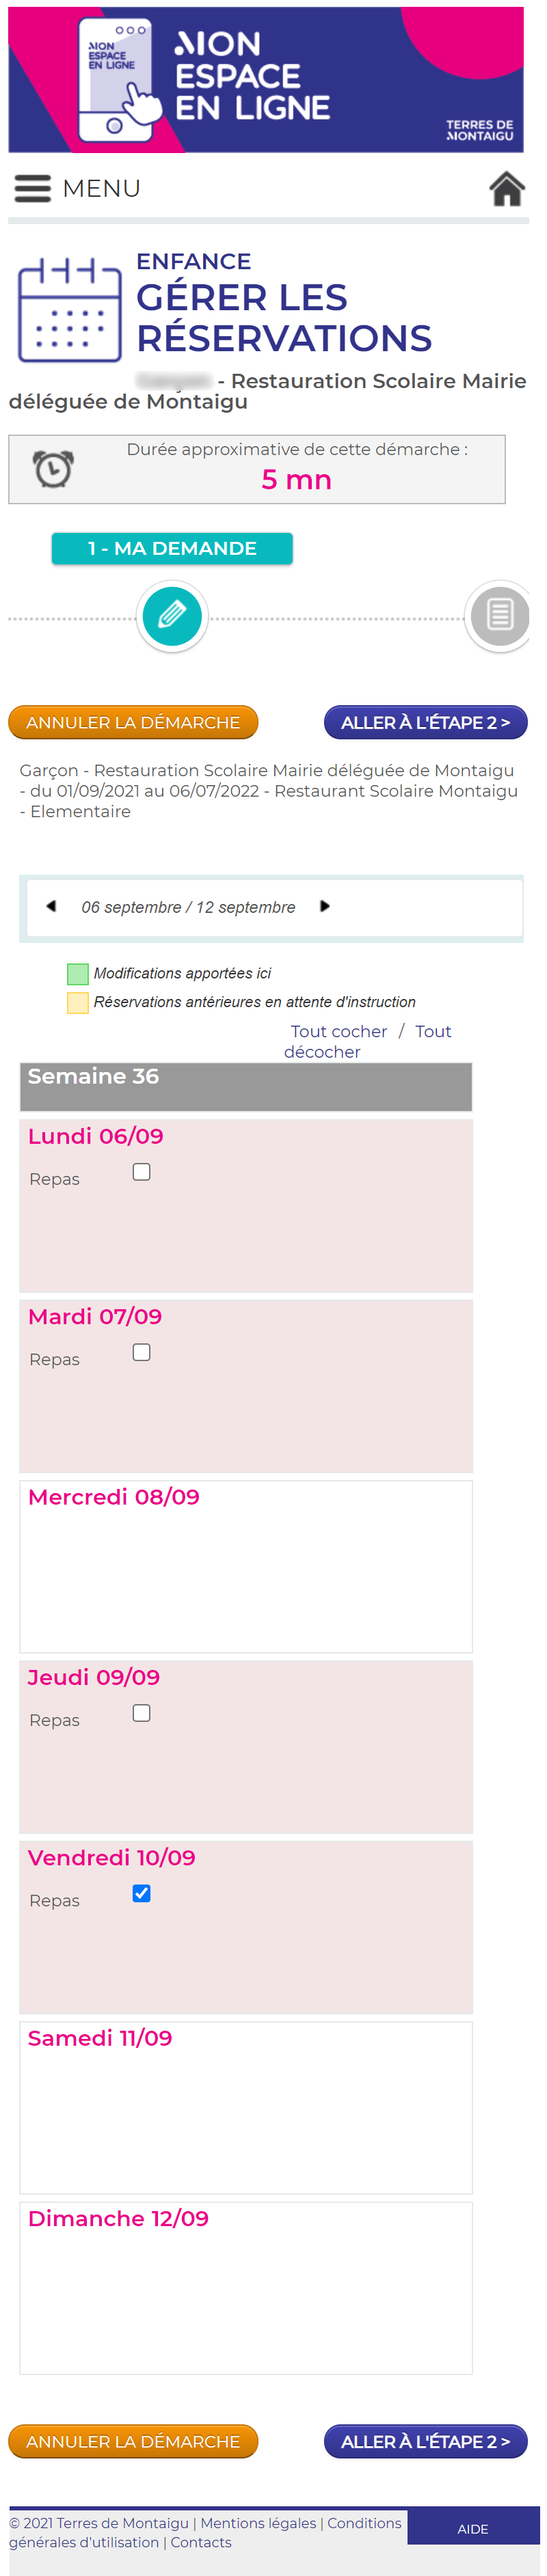Go to previous week with left arrow
This screenshot has height=2576, width=547.
pyautogui.click(x=51, y=906)
